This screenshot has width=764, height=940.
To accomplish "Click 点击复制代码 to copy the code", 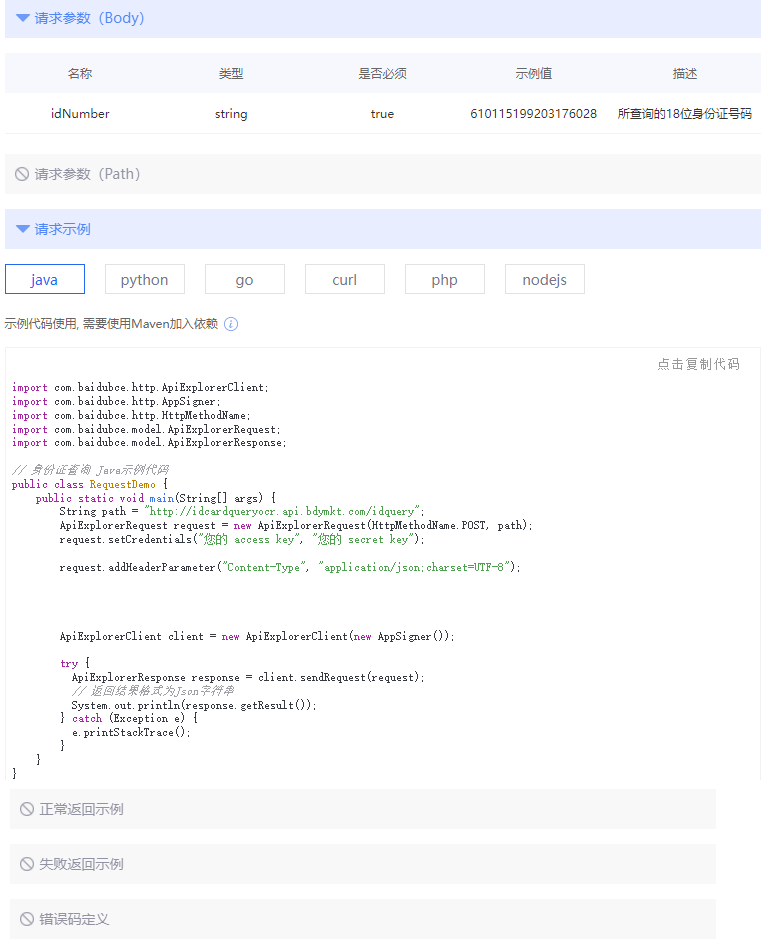I will 699,364.
